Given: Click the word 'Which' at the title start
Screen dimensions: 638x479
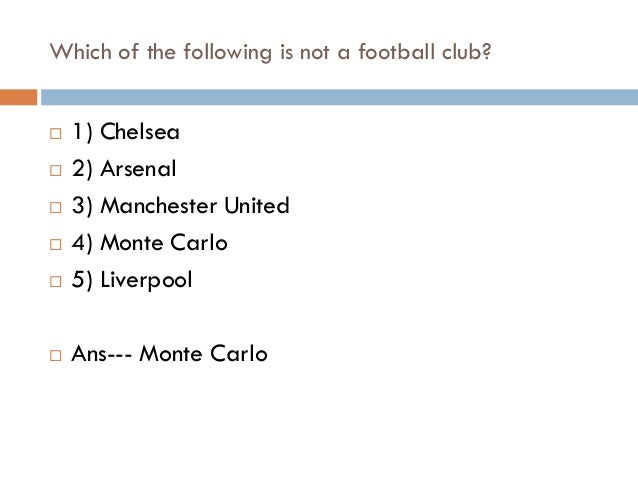Looking at the screenshot, I should (80, 52).
